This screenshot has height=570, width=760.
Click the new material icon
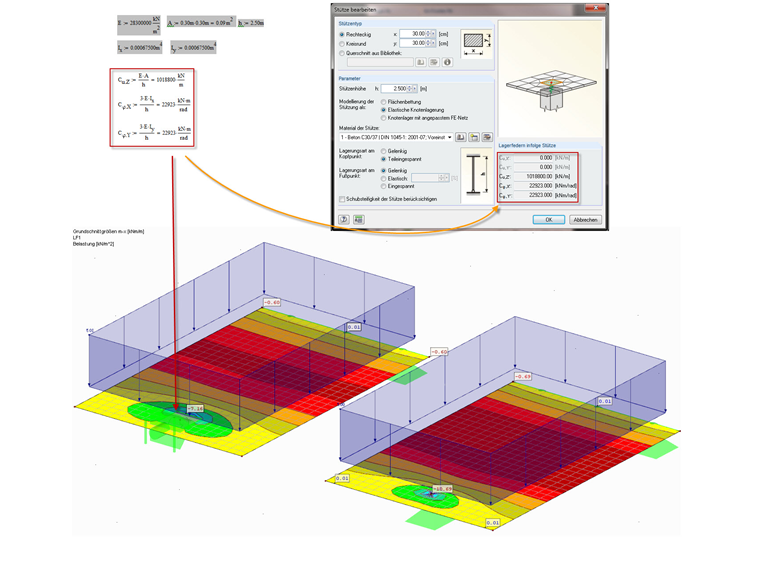tap(474, 137)
